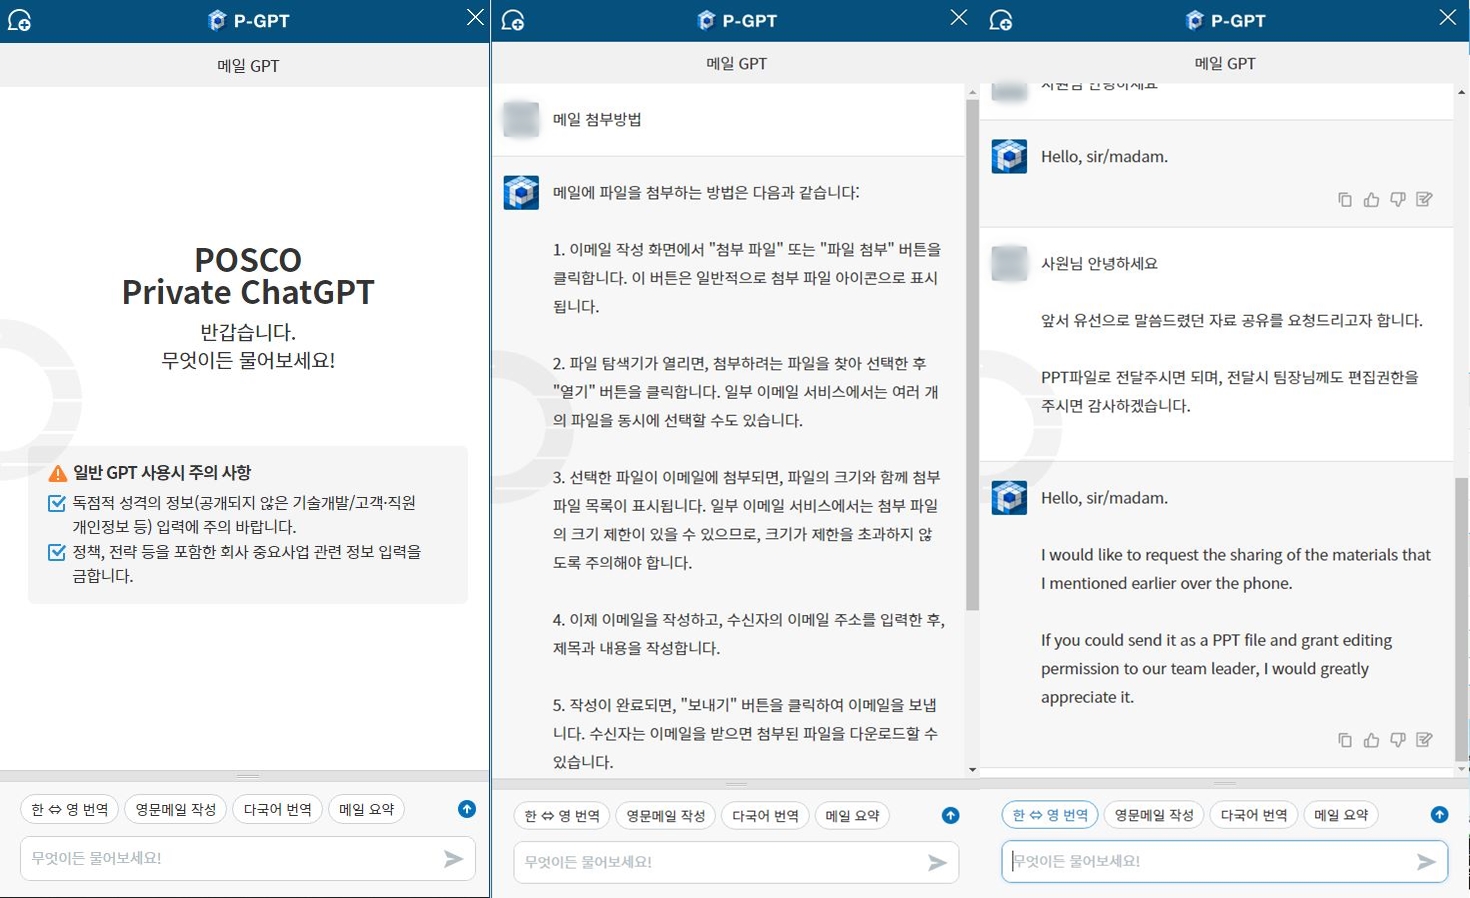Viewport: 1470px width, 898px height.
Task: Choose 다국어 번역 in right panel
Action: (x=1254, y=815)
